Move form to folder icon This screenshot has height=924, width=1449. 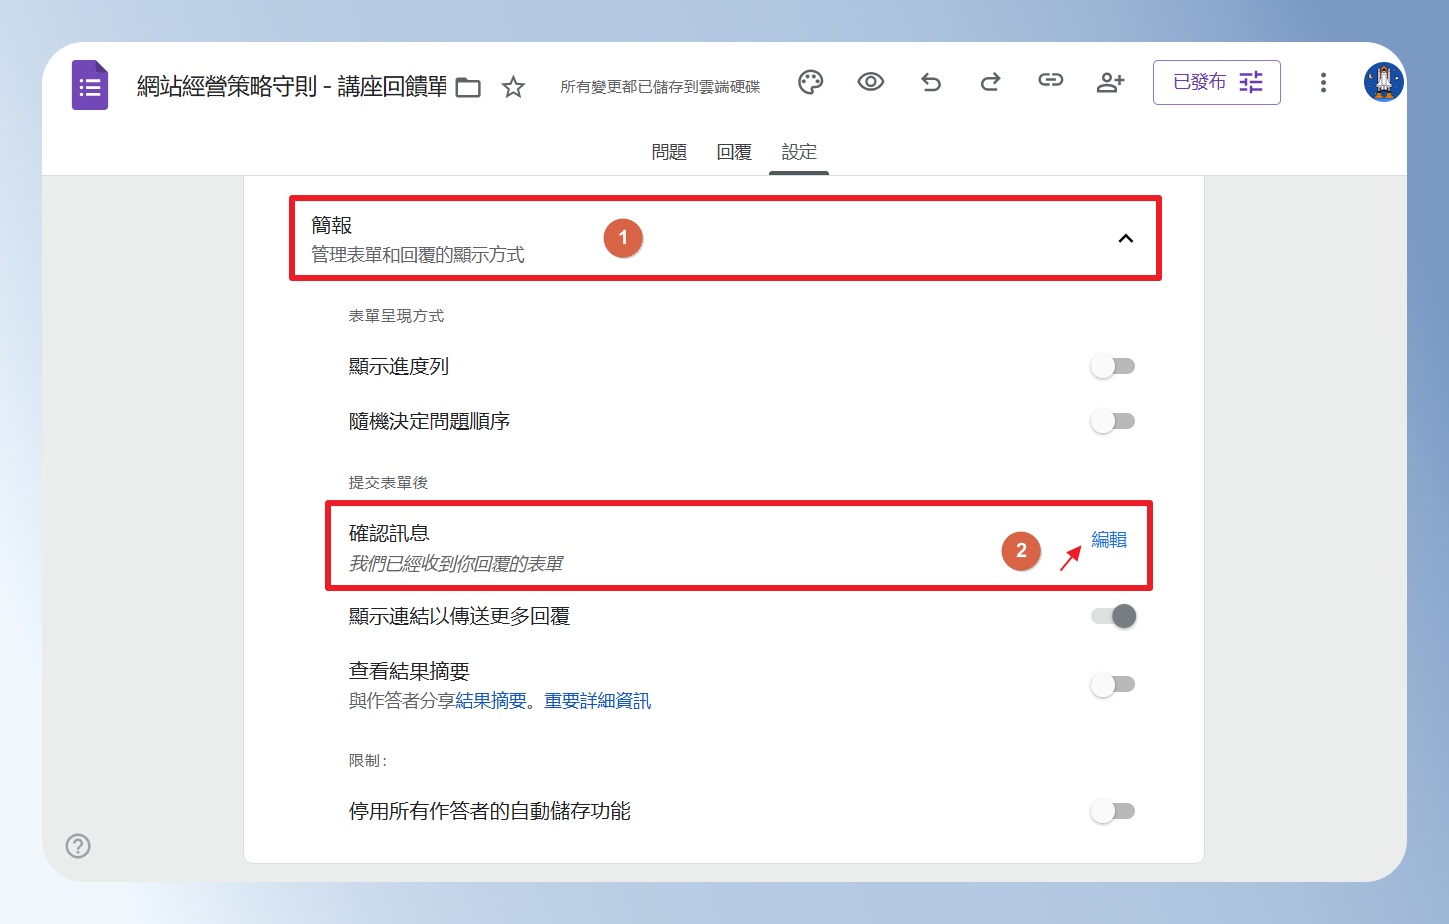tap(468, 88)
